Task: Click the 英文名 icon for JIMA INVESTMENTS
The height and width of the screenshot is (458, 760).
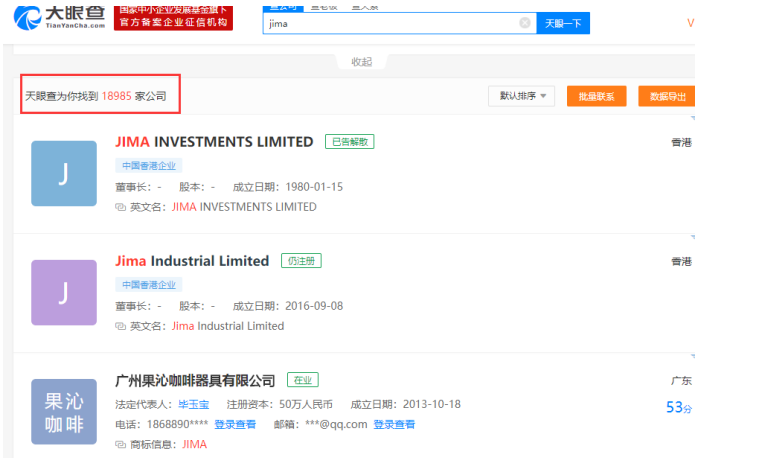Action: pos(120,207)
